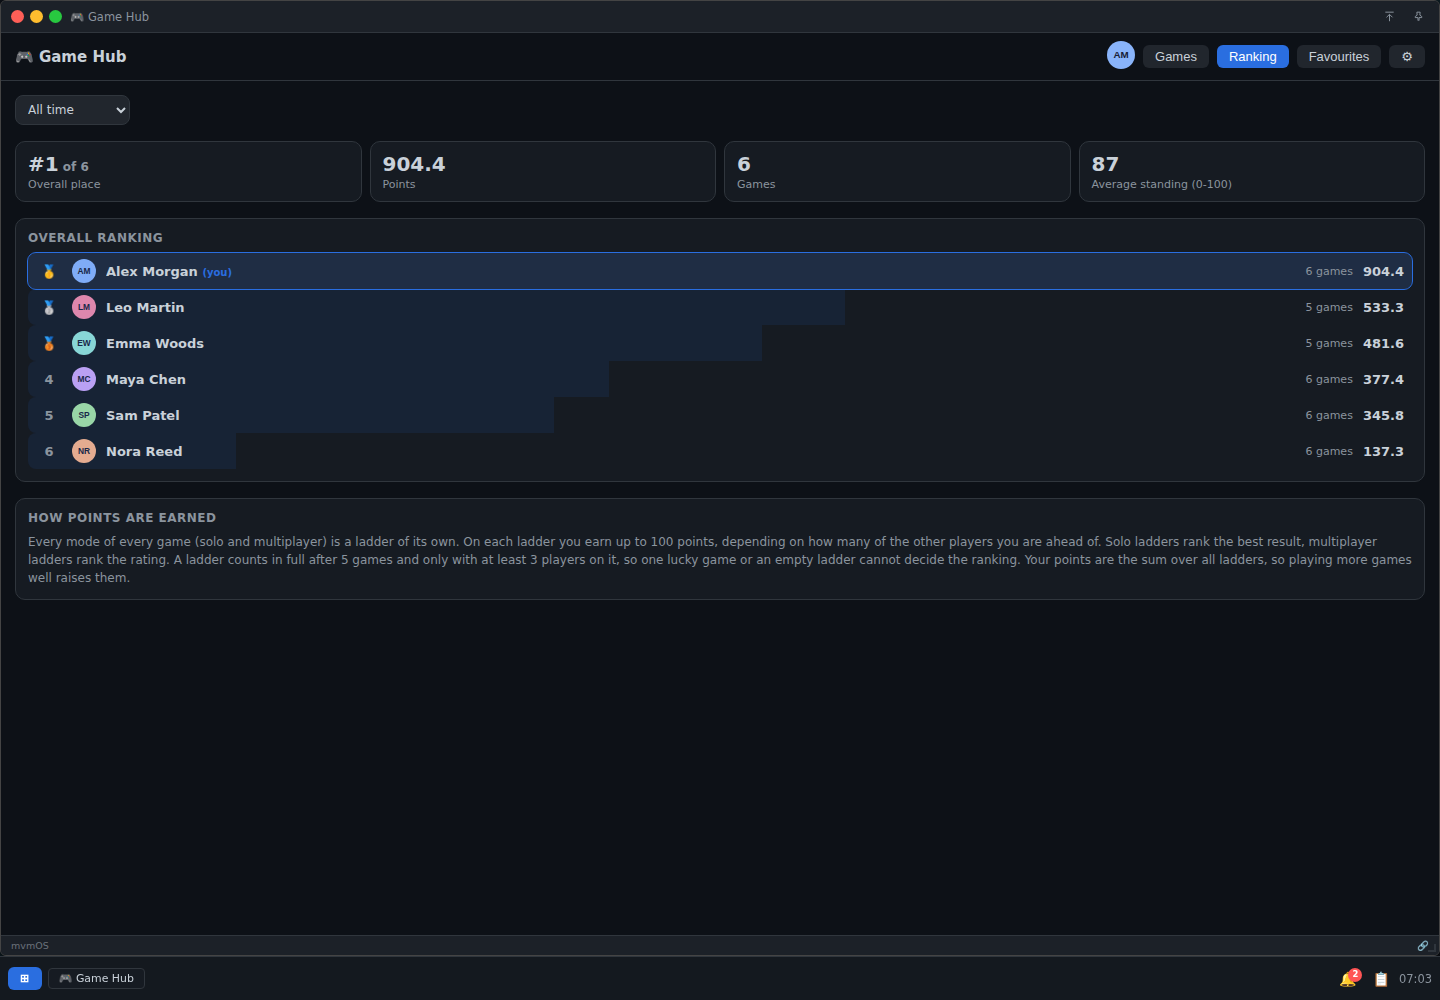Image resolution: width=1440 pixels, height=1000 pixels.
Task: Open the All time period dropdown
Action: tap(72, 110)
